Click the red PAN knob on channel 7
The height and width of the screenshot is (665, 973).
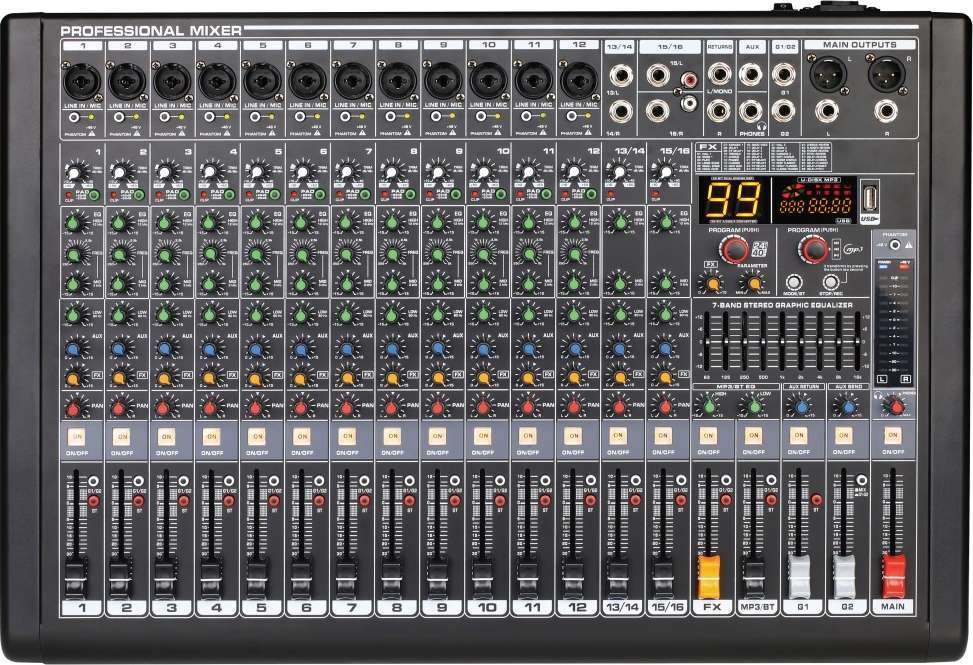tap(346, 407)
